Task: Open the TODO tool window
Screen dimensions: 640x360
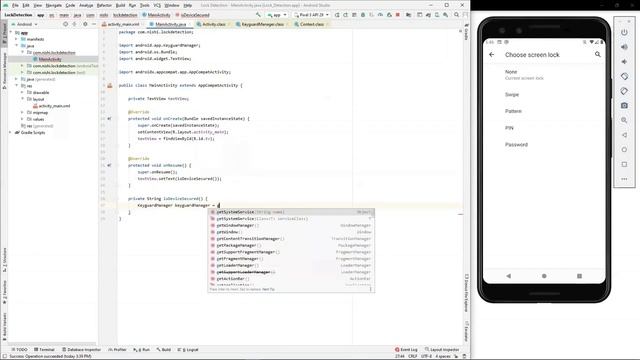Action: (x=20, y=349)
